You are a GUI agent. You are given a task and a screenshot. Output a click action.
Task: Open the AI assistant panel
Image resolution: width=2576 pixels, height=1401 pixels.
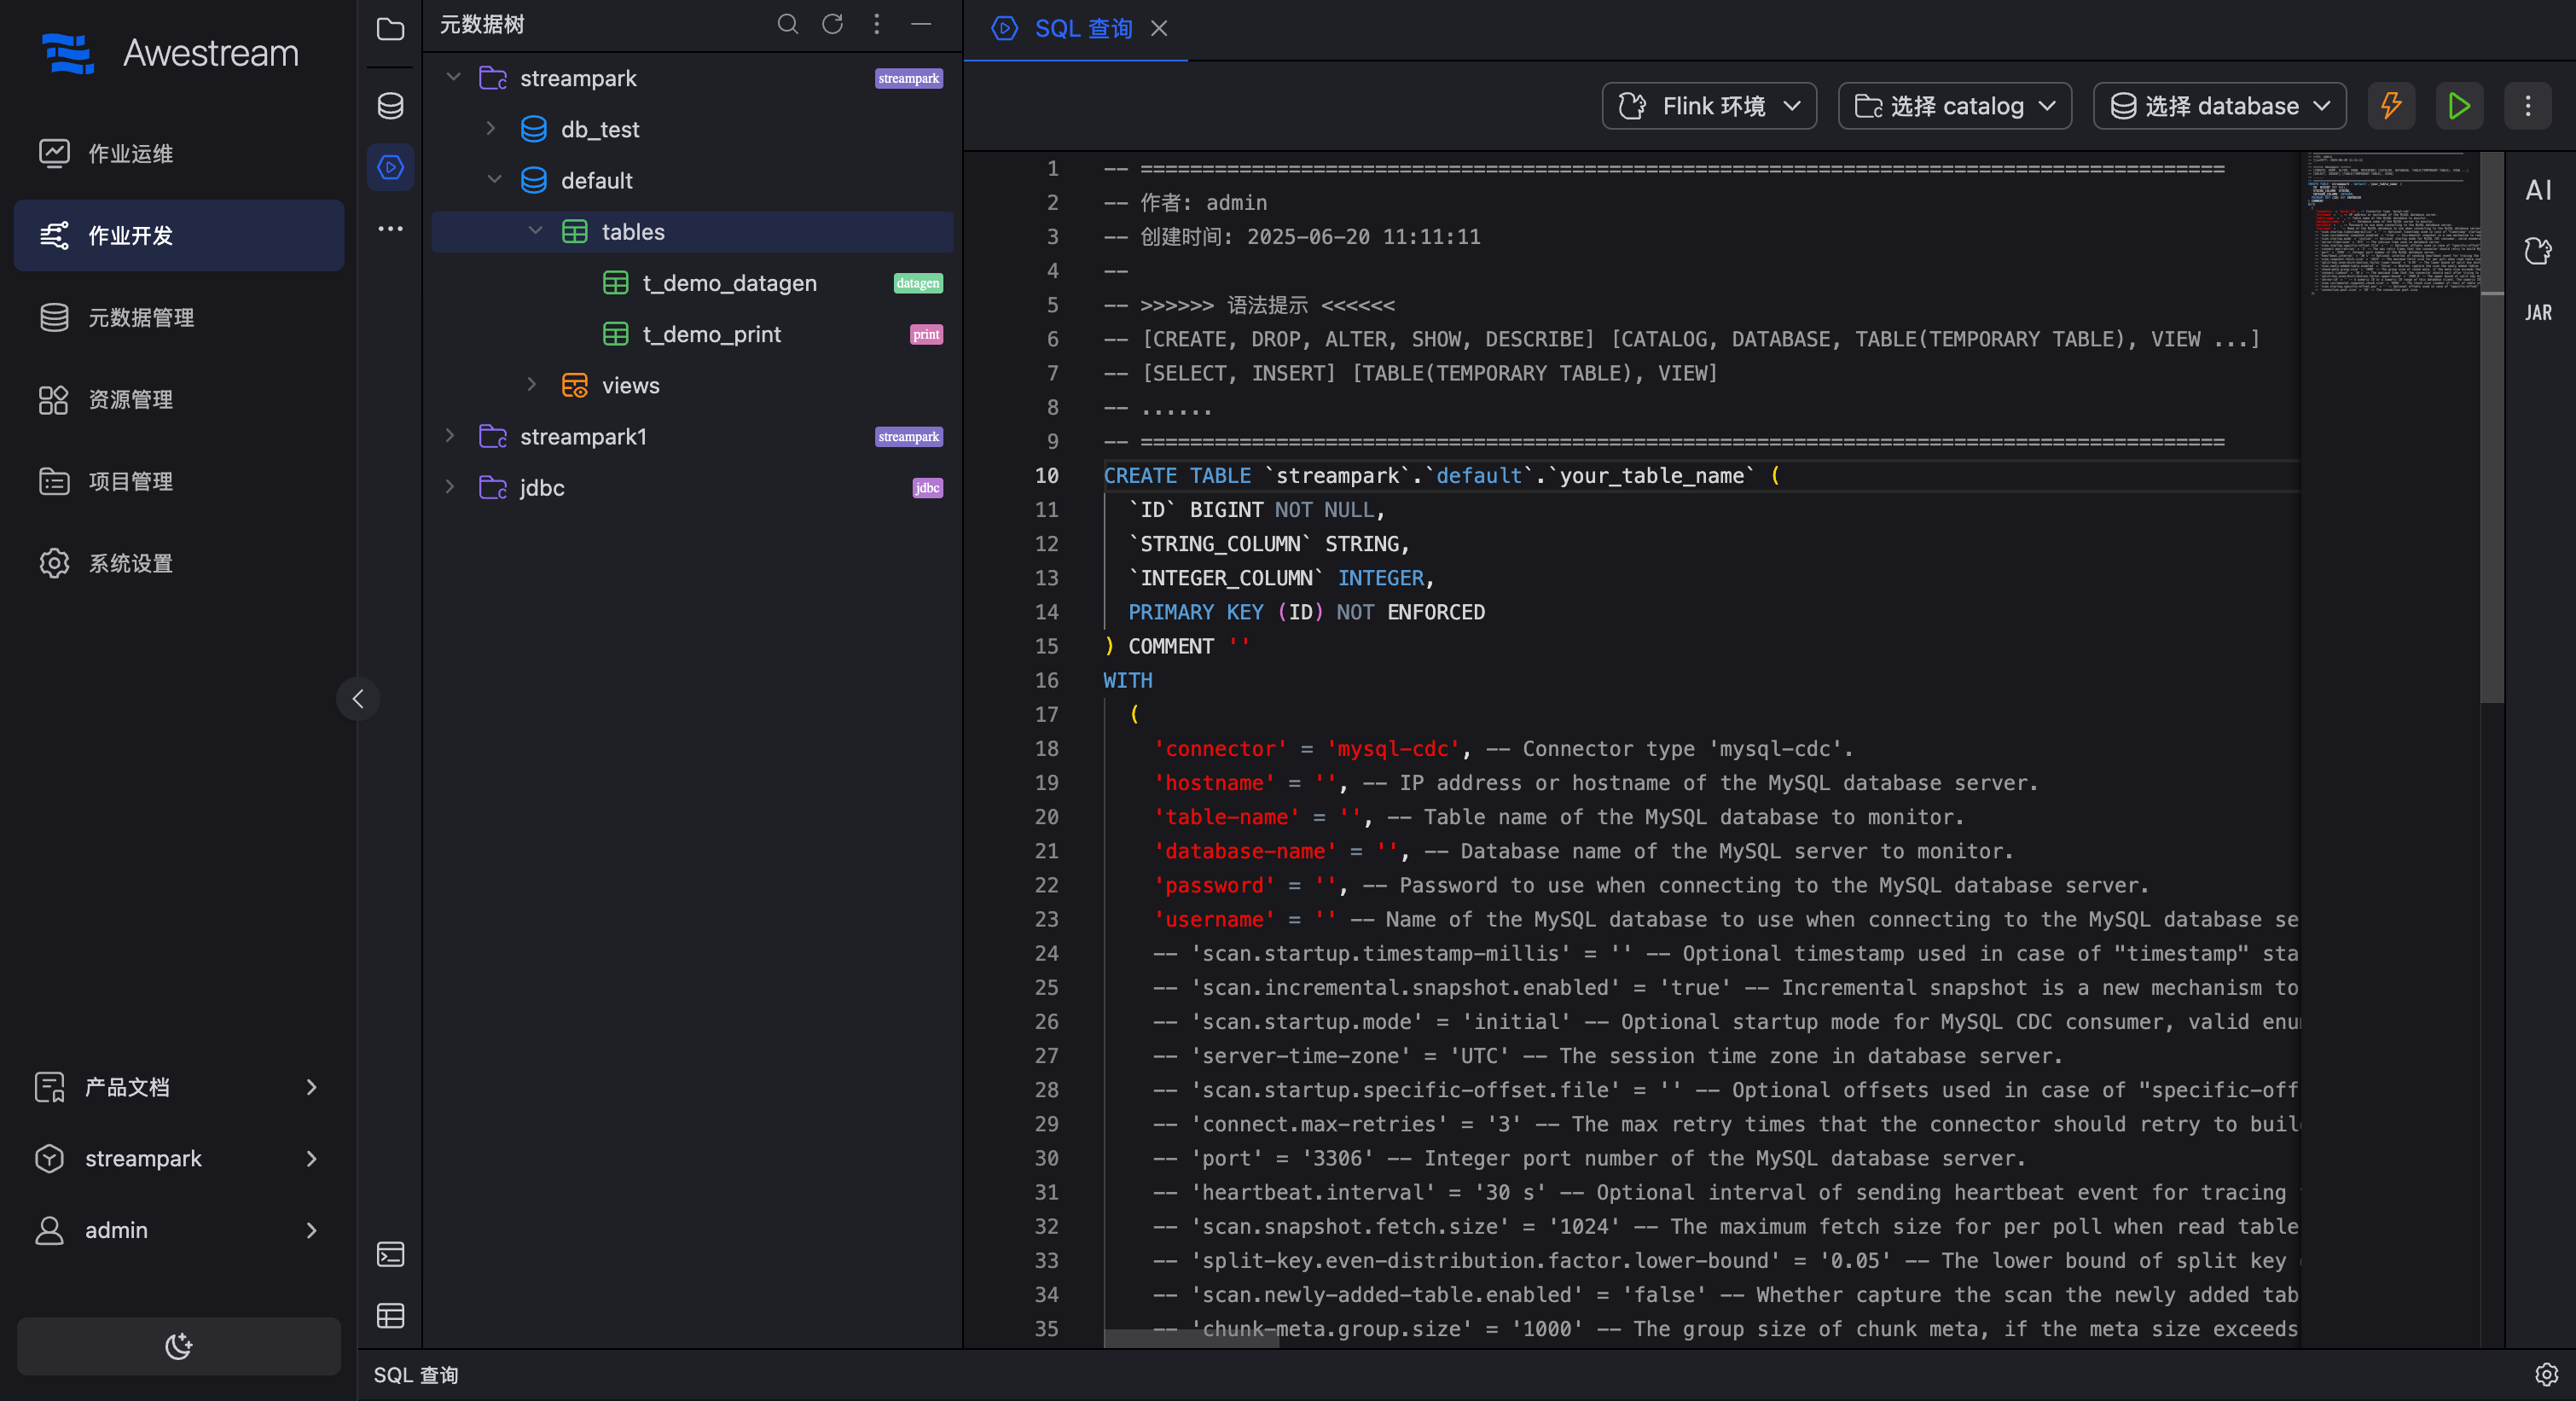point(2537,190)
